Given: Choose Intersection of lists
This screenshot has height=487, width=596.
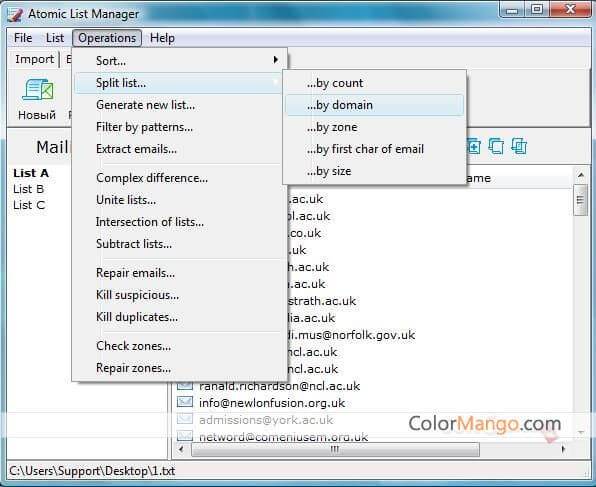Looking at the screenshot, I should click(x=178, y=222).
